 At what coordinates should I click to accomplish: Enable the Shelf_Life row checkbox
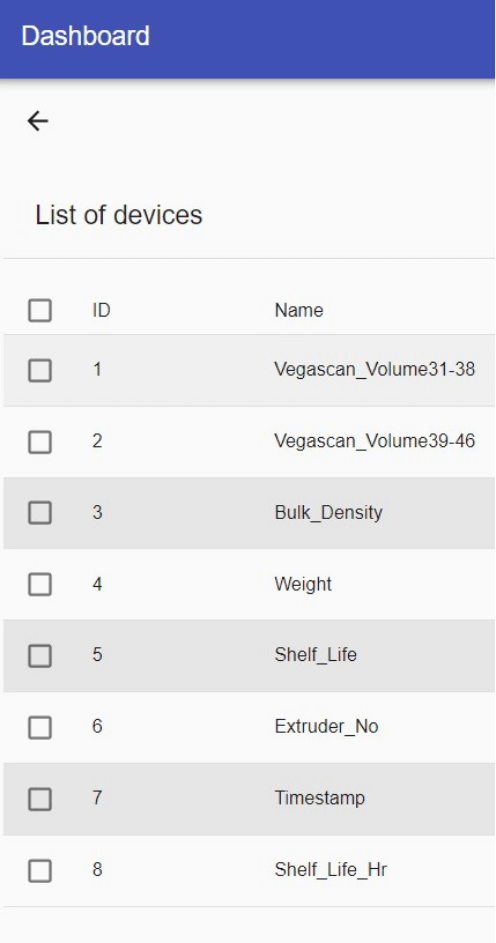tap(40, 656)
